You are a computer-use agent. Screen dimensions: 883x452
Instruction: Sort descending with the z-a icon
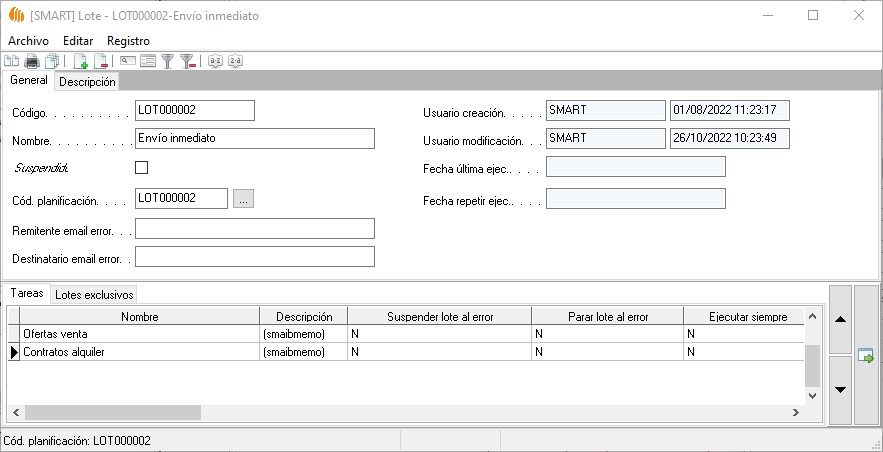pyautogui.click(x=235, y=62)
